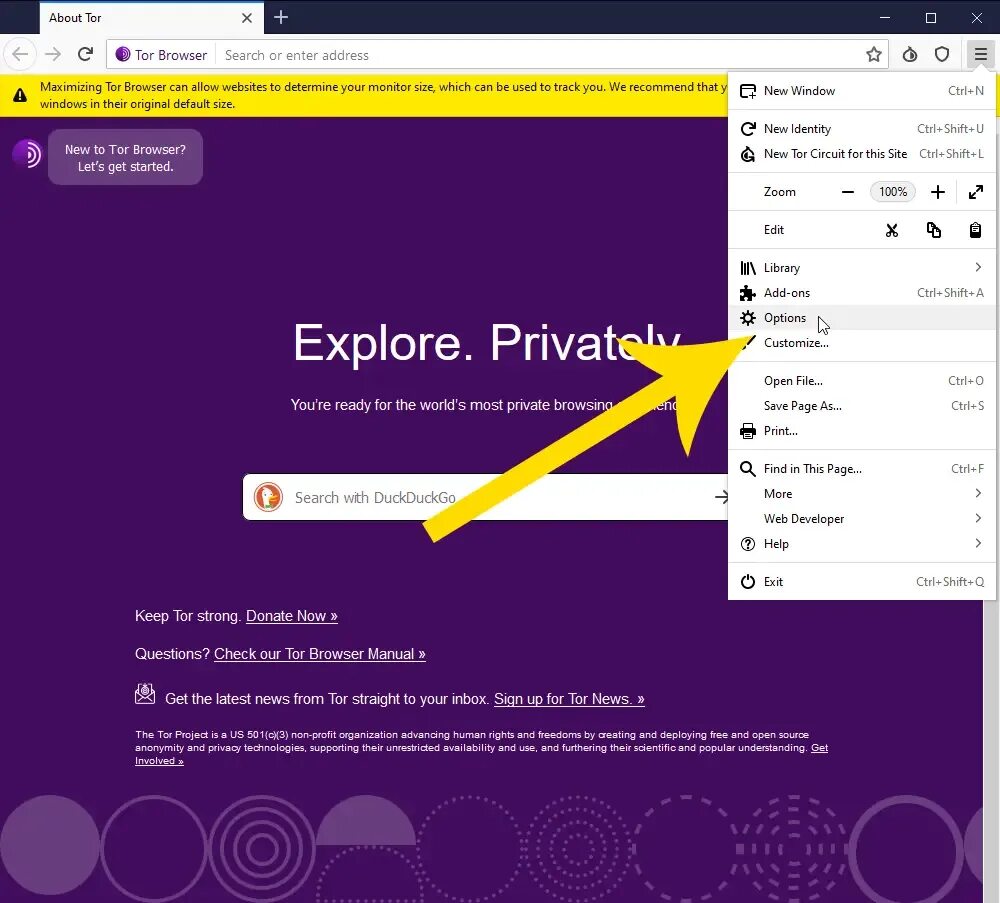Click the Get Involved link
1000x903 pixels.
(x=819, y=747)
